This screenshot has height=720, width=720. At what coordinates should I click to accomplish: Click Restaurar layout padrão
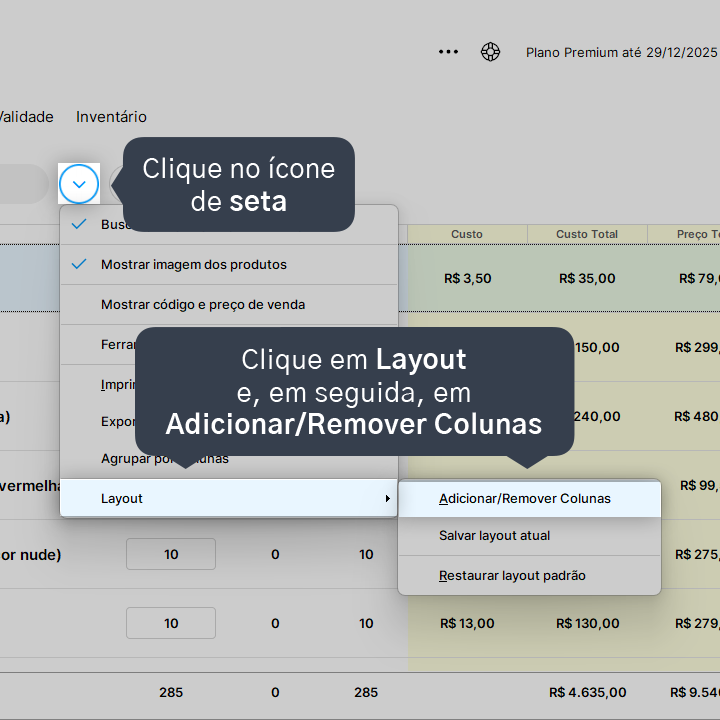click(x=529, y=575)
